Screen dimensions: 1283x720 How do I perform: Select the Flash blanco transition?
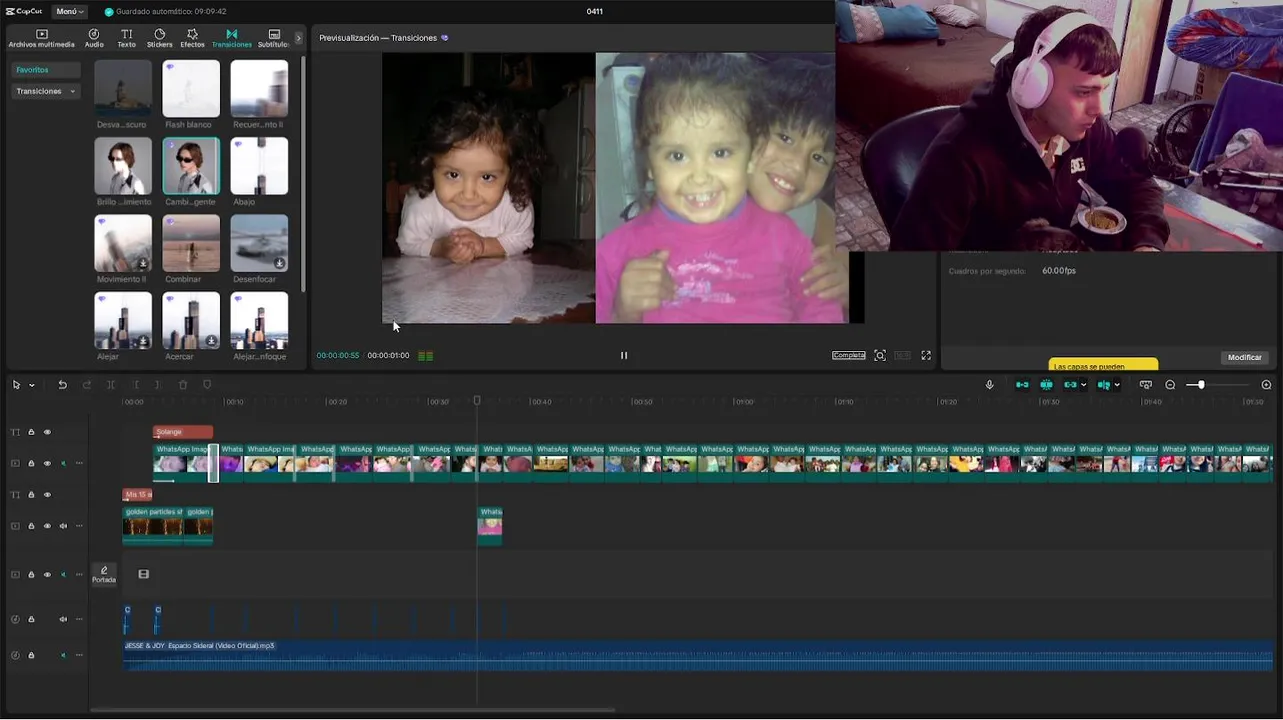(x=191, y=89)
